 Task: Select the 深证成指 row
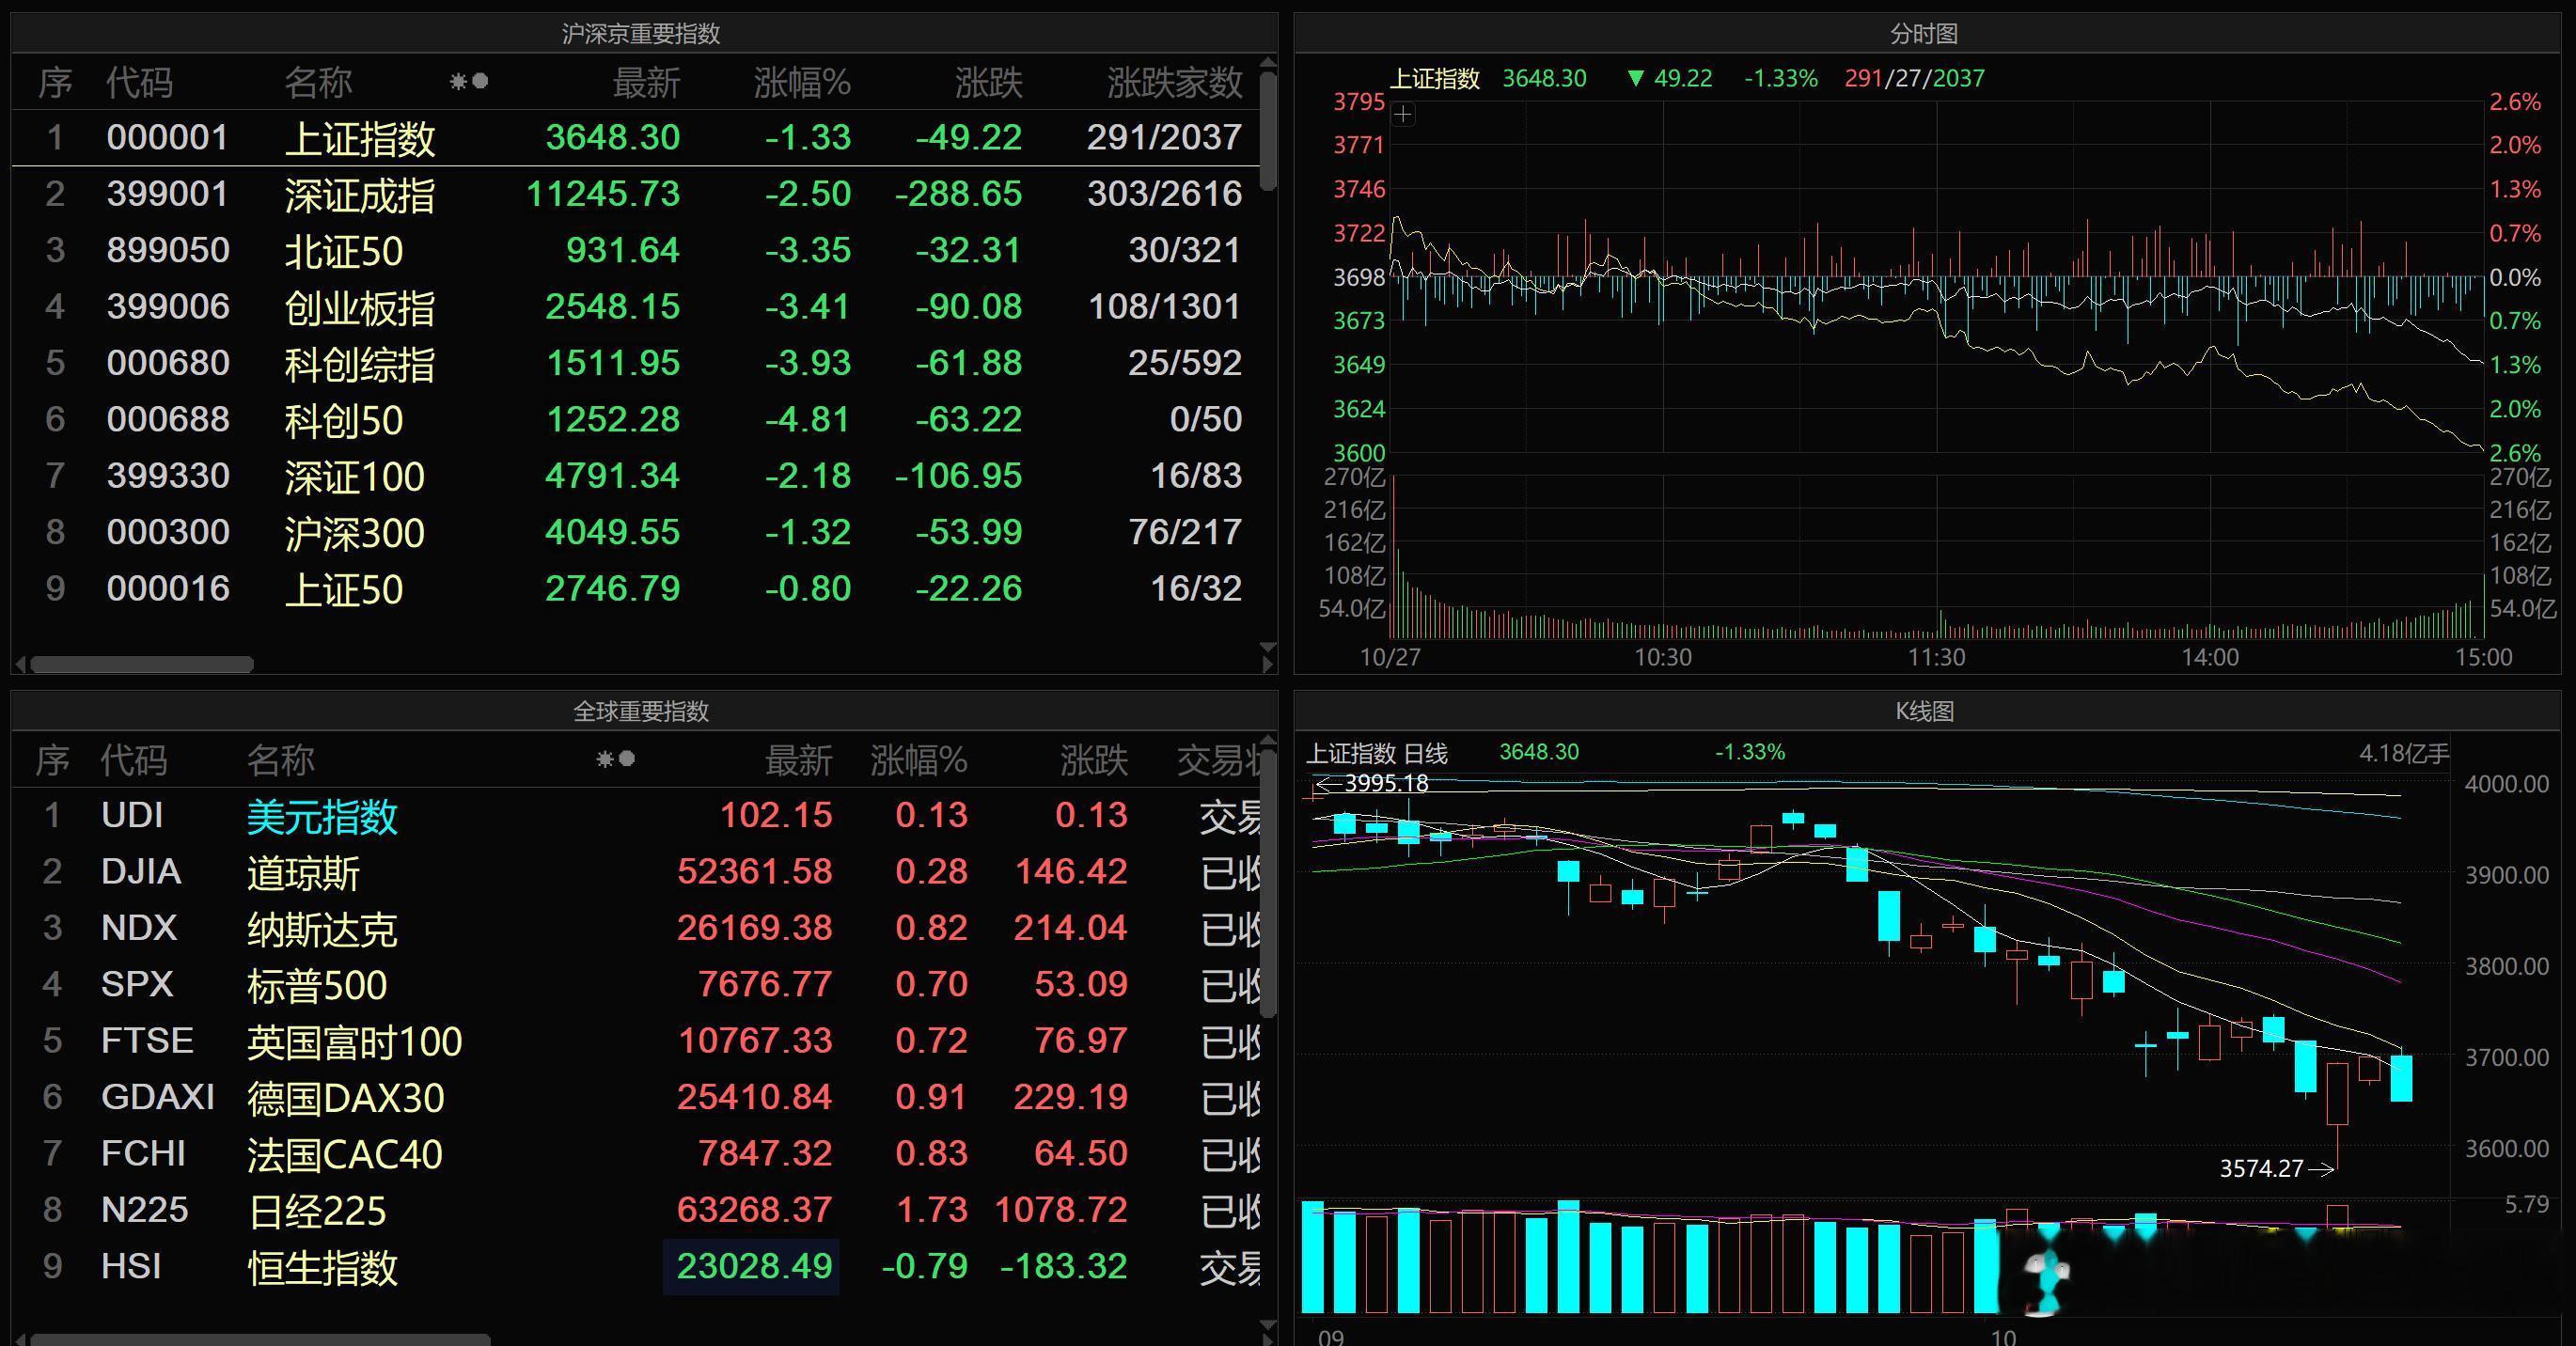pyautogui.click(x=635, y=194)
